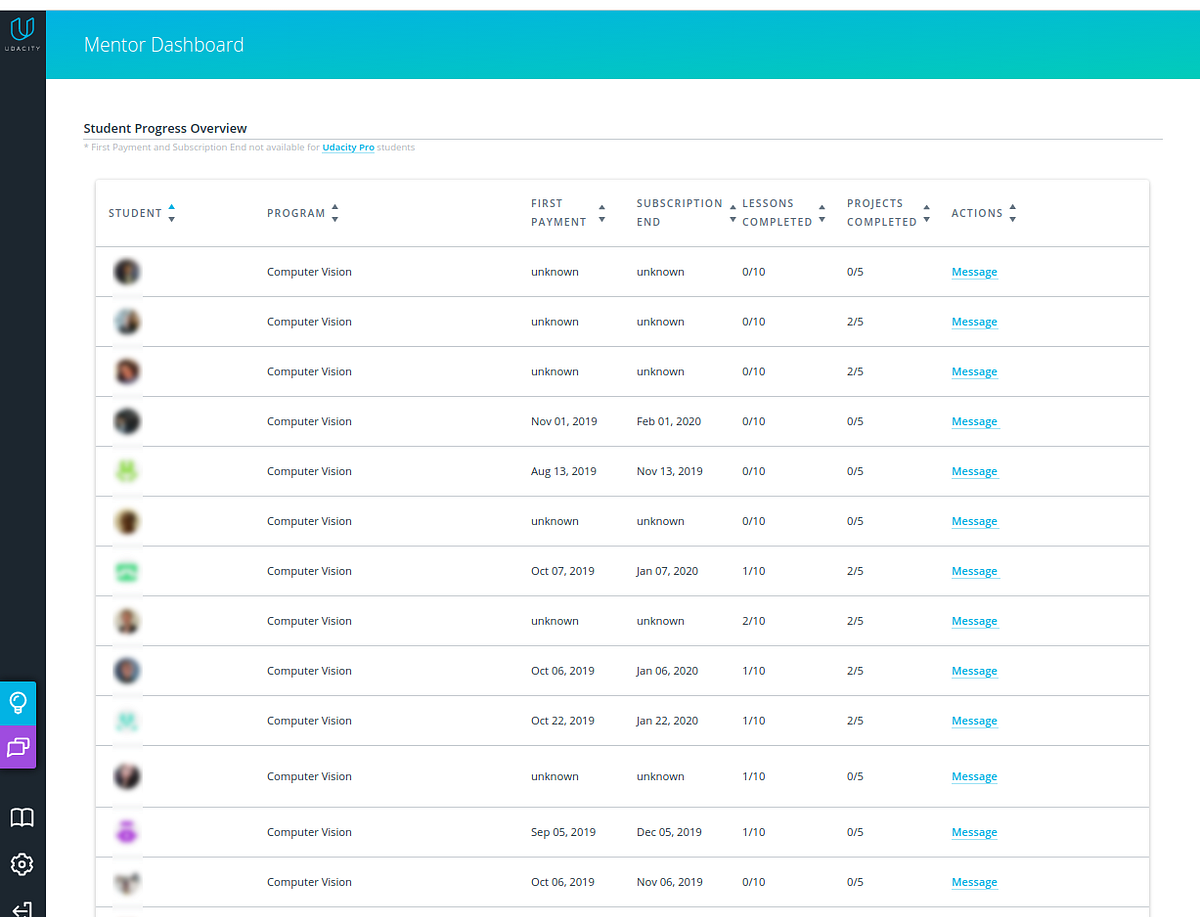Sort by First Payment column arrows
The height and width of the screenshot is (917, 1200).
(x=602, y=213)
